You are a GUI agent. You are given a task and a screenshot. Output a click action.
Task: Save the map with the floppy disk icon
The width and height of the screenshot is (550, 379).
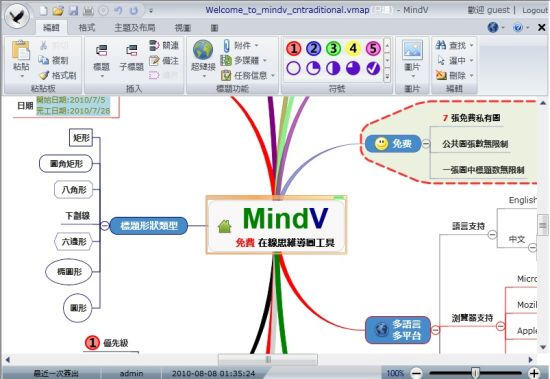tap(74, 11)
